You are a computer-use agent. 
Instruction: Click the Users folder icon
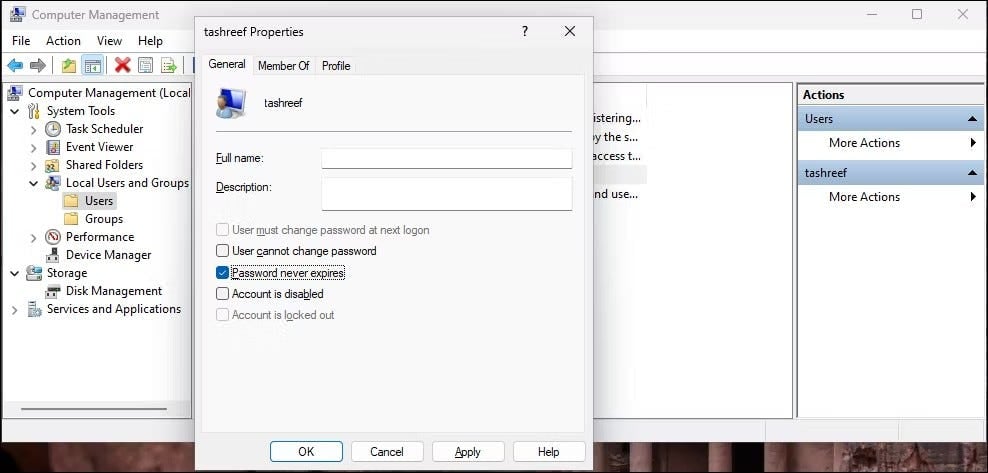click(72, 201)
